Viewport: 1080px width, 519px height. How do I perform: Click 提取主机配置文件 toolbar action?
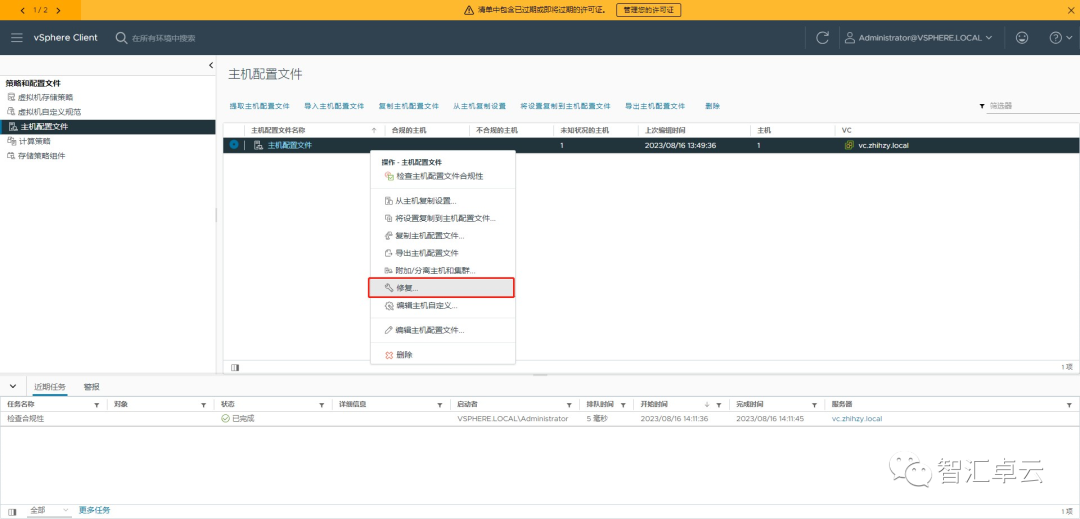pyautogui.click(x=260, y=107)
